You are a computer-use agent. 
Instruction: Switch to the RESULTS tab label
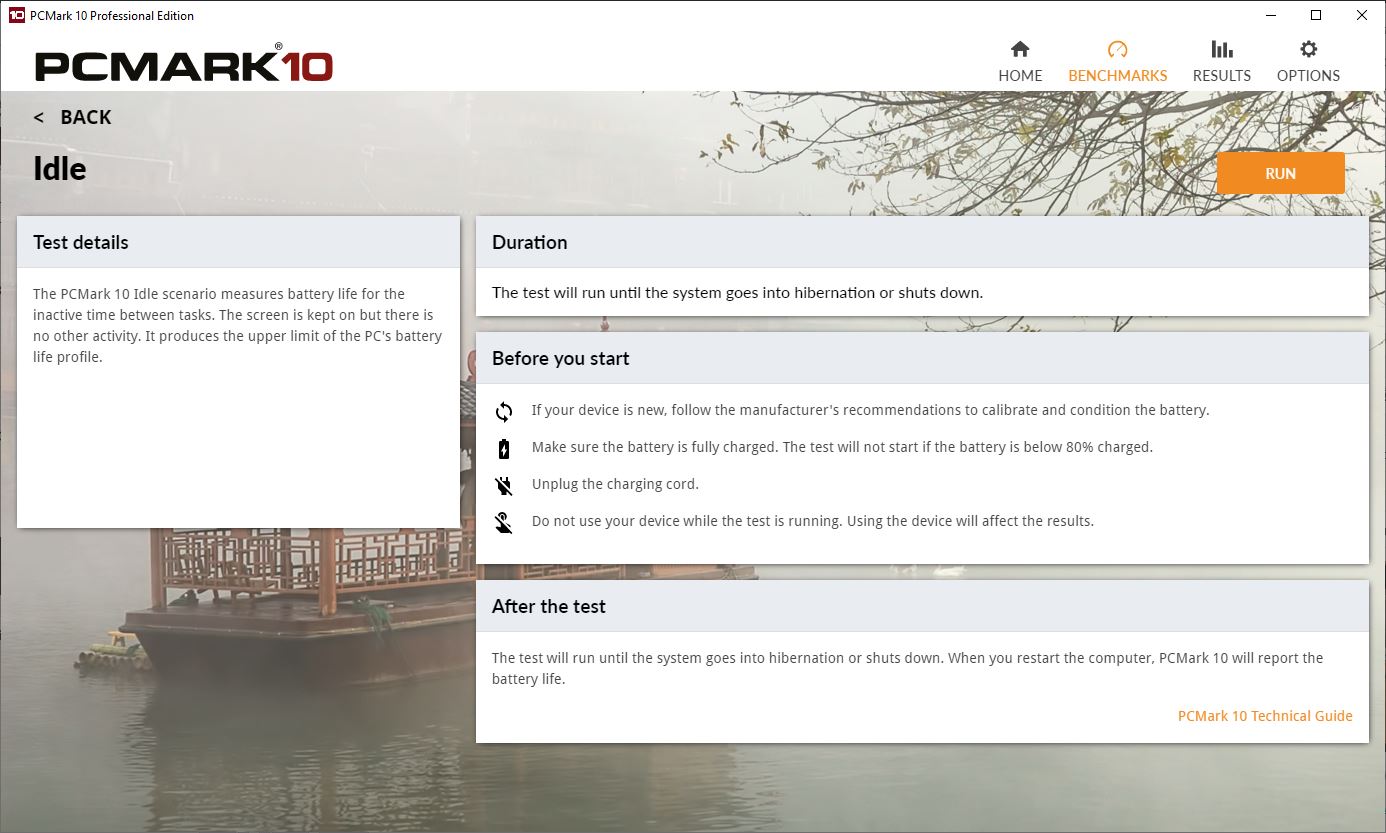(1221, 76)
